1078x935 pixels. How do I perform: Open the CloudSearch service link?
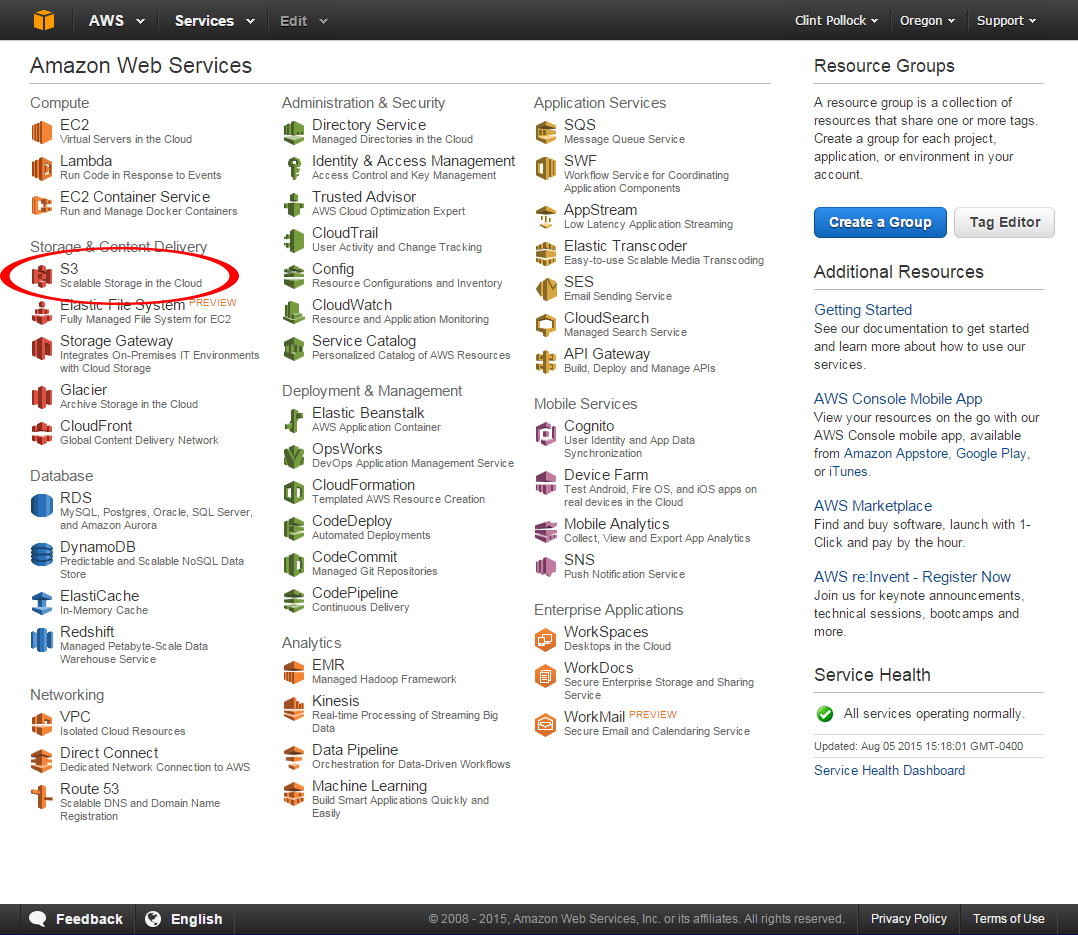tap(606, 318)
